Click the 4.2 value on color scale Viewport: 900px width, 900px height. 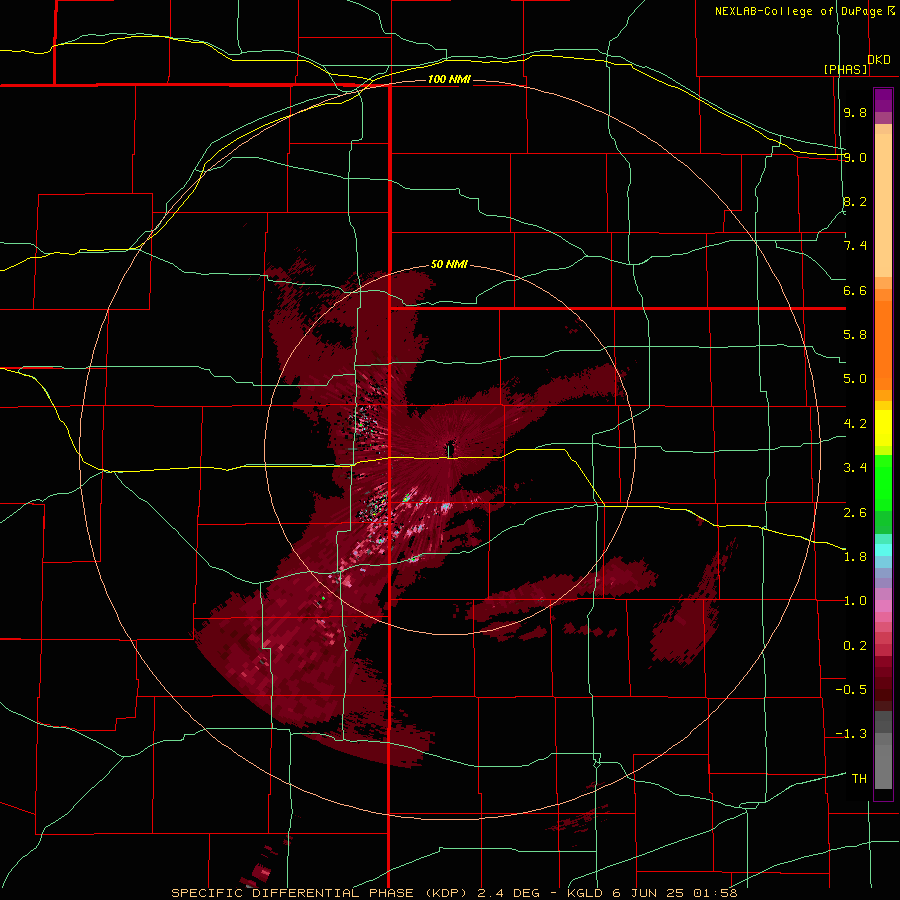click(x=855, y=424)
